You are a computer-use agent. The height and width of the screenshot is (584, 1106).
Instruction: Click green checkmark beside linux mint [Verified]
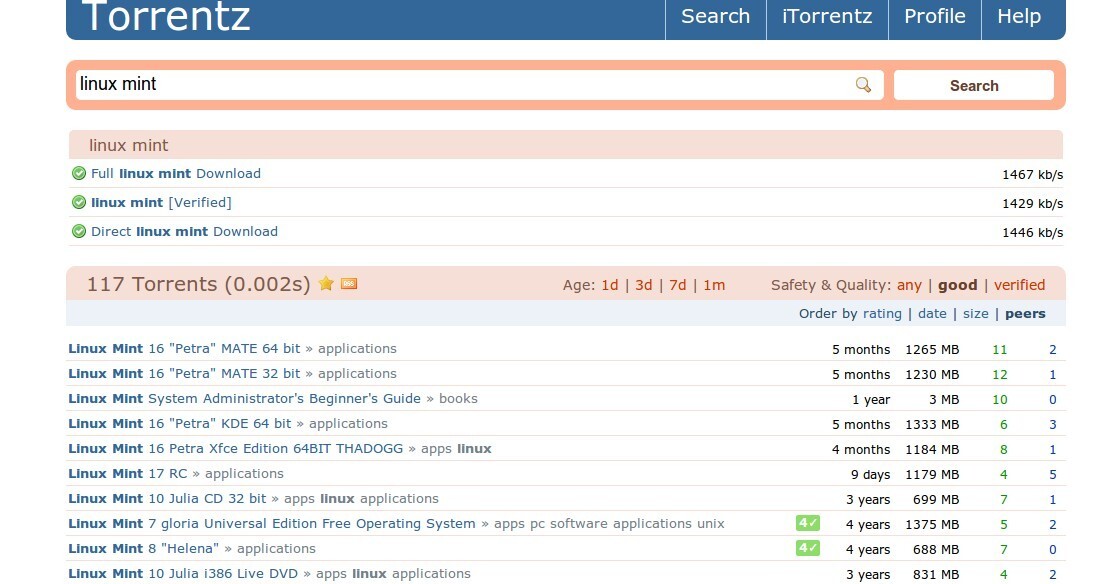point(79,202)
